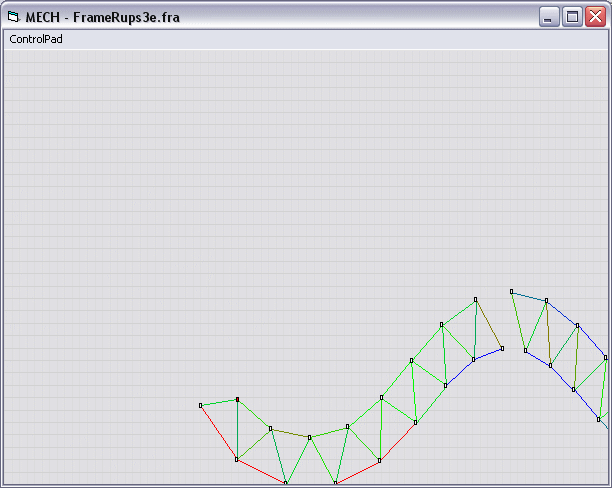Click the MECH application icon in title bar
The height and width of the screenshot is (488, 612).
(x=14, y=17)
